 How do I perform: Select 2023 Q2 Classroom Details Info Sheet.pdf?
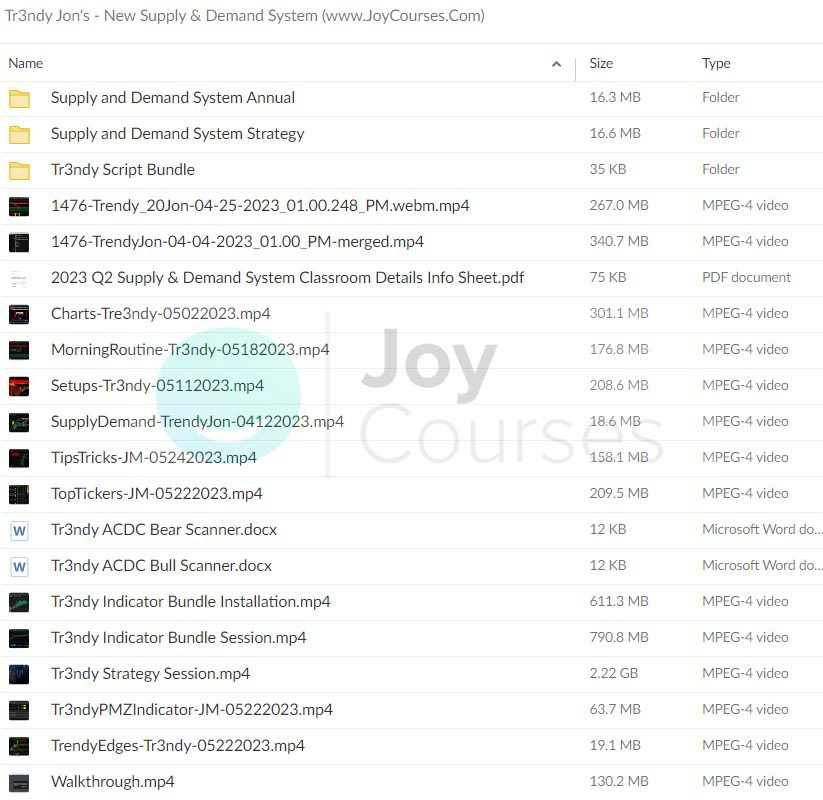tap(287, 278)
